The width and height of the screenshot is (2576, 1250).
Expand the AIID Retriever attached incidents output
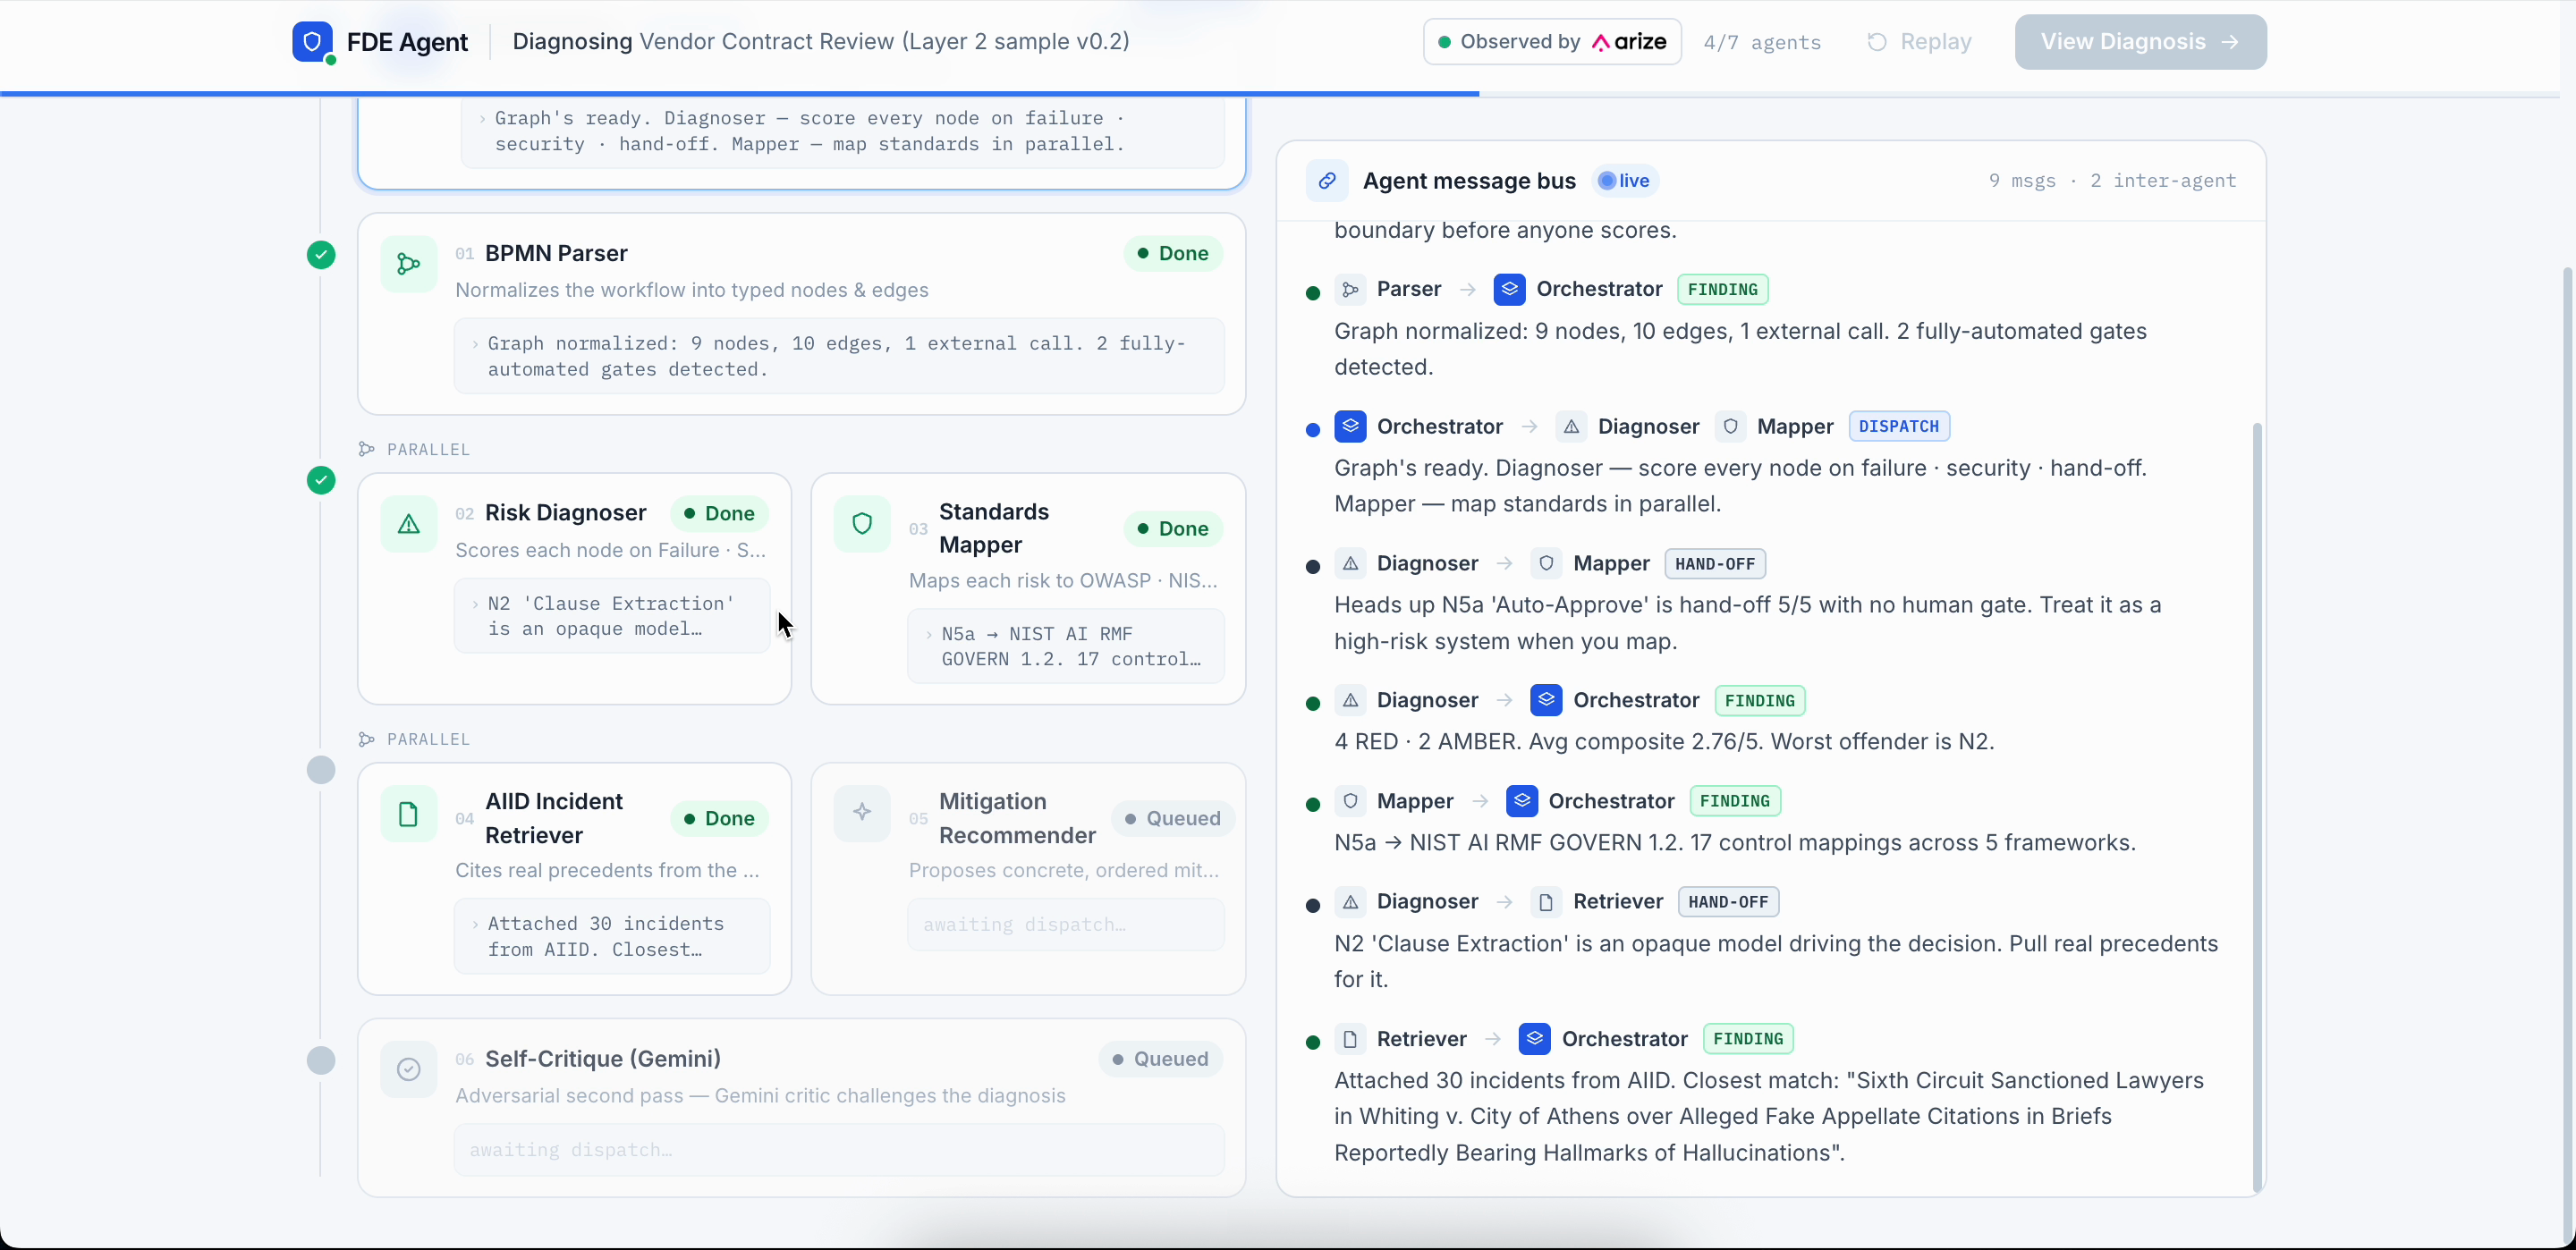(x=612, y=936)
